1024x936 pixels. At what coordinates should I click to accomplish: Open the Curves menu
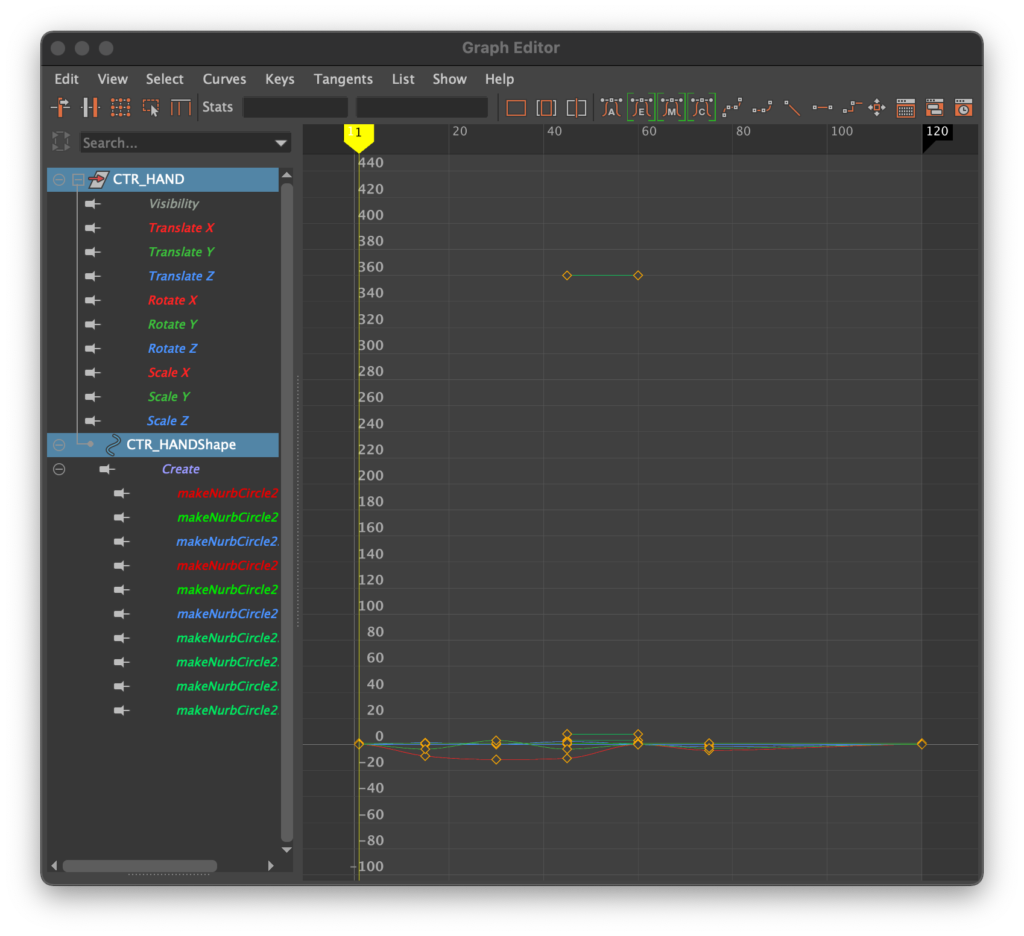pyautogui.click(x=224, y=79)
